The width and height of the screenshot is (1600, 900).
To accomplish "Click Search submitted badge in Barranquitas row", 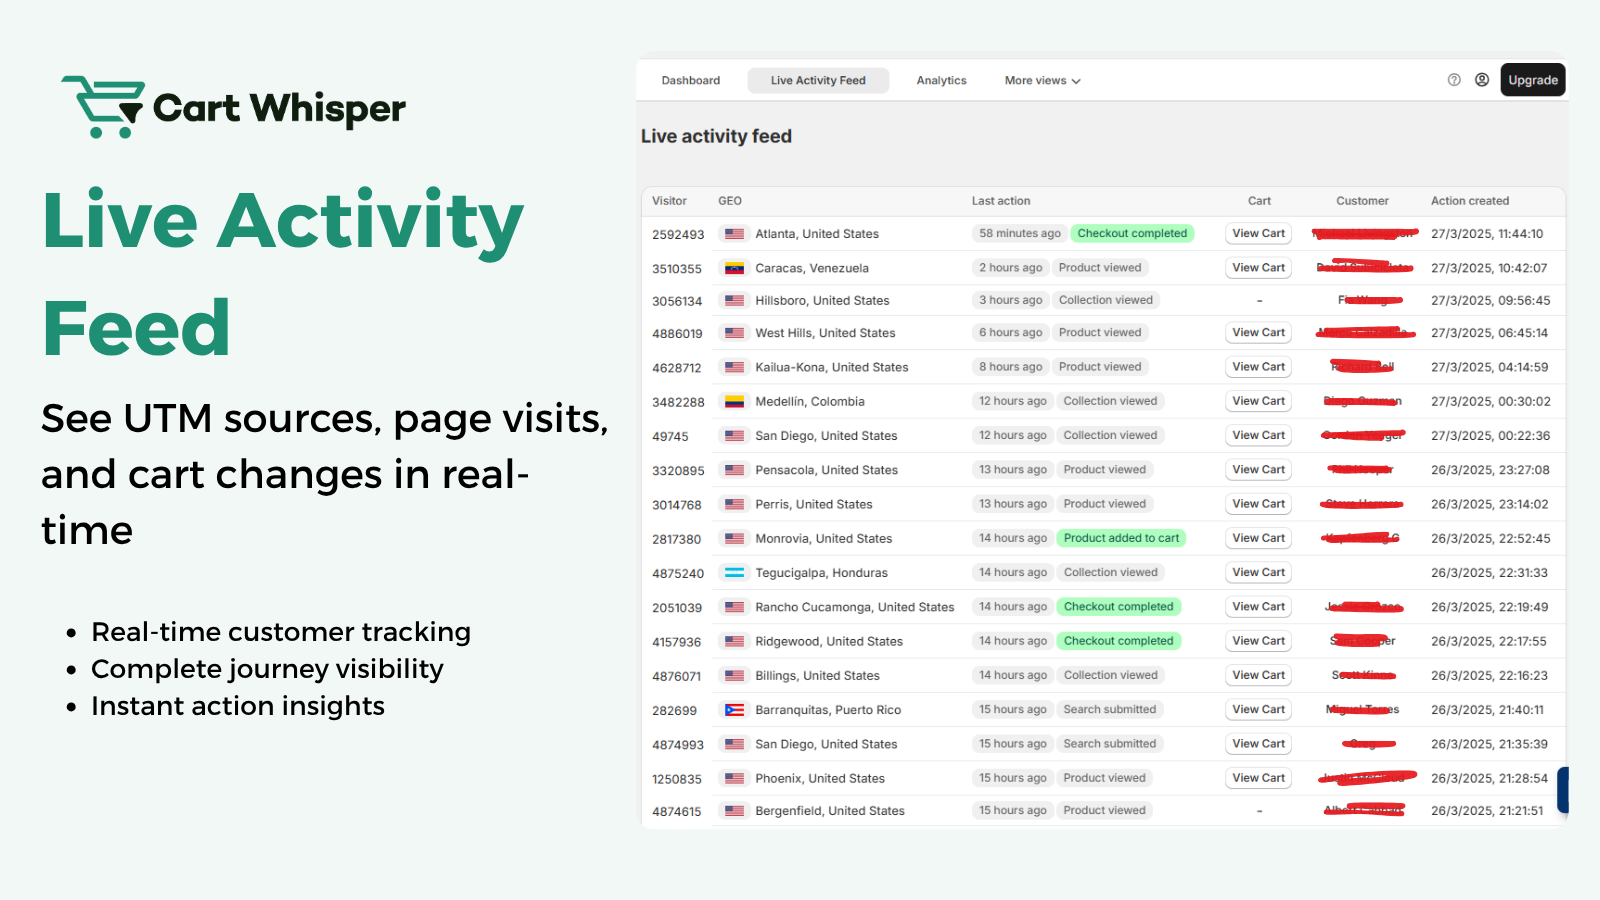I will (1109, 710).
